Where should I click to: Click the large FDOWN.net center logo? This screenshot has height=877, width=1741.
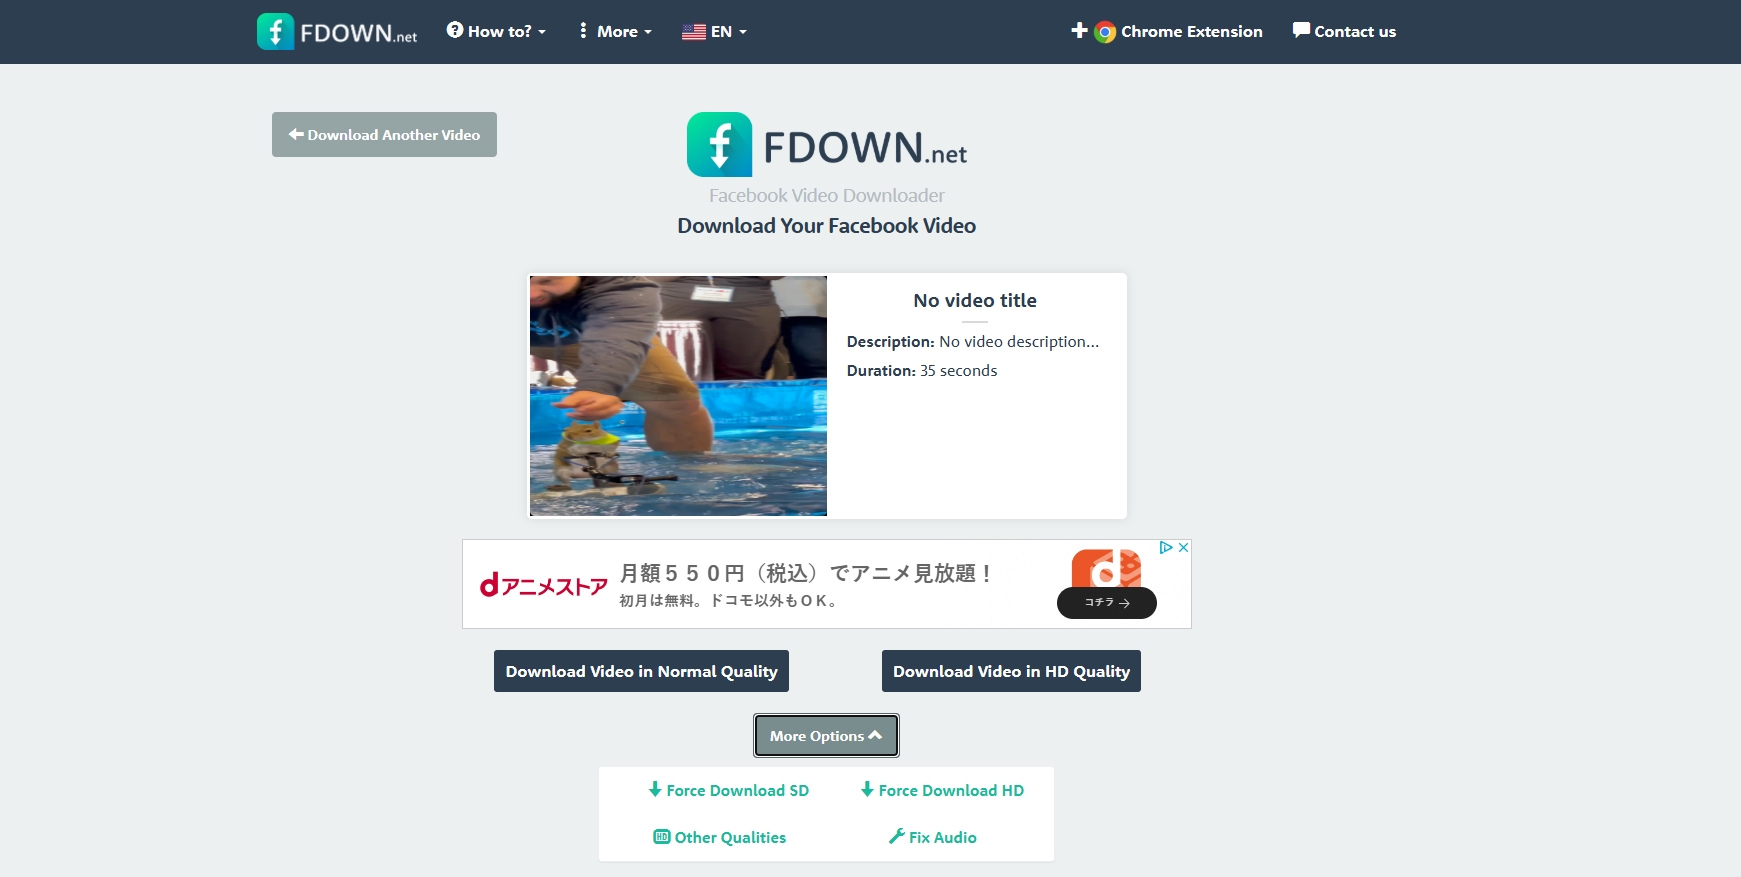[827, 145]
